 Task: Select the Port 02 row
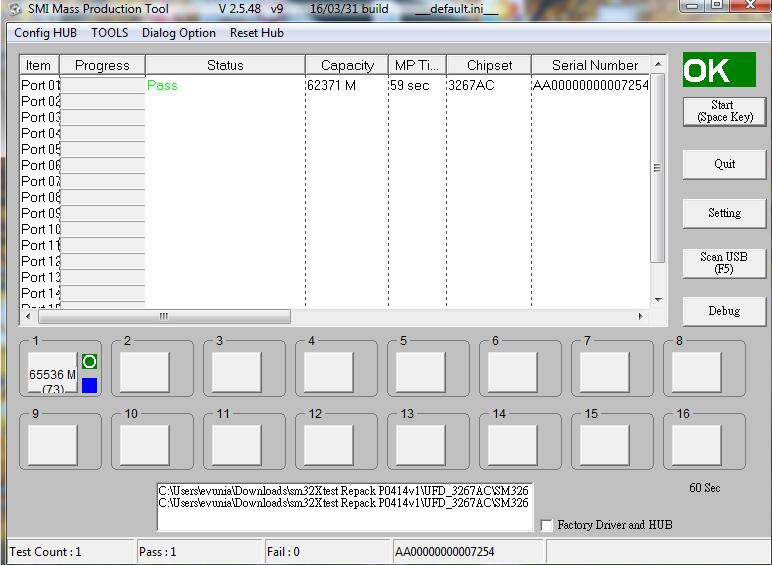point(335,101)
